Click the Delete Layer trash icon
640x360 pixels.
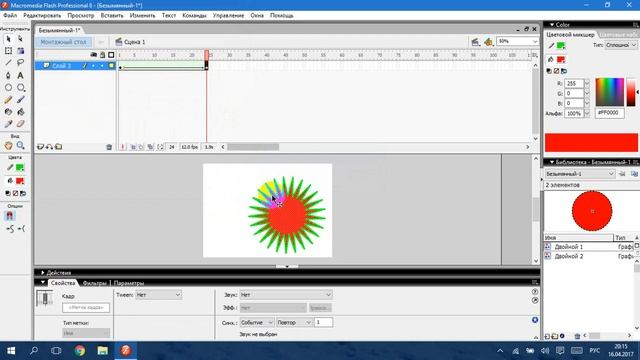click(109, 147)
